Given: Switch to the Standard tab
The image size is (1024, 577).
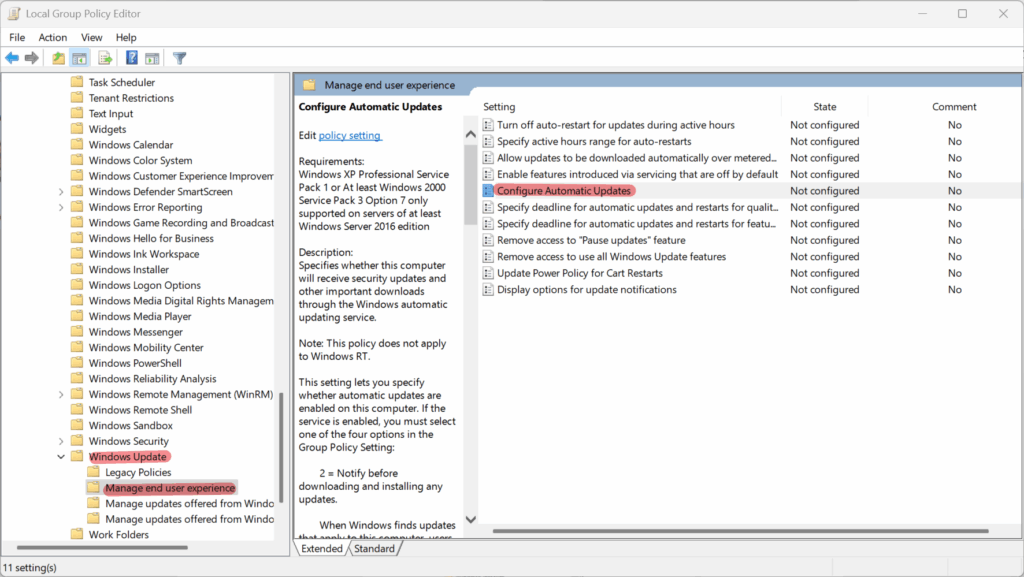Looking at the screenshot, I should point(374,548).
